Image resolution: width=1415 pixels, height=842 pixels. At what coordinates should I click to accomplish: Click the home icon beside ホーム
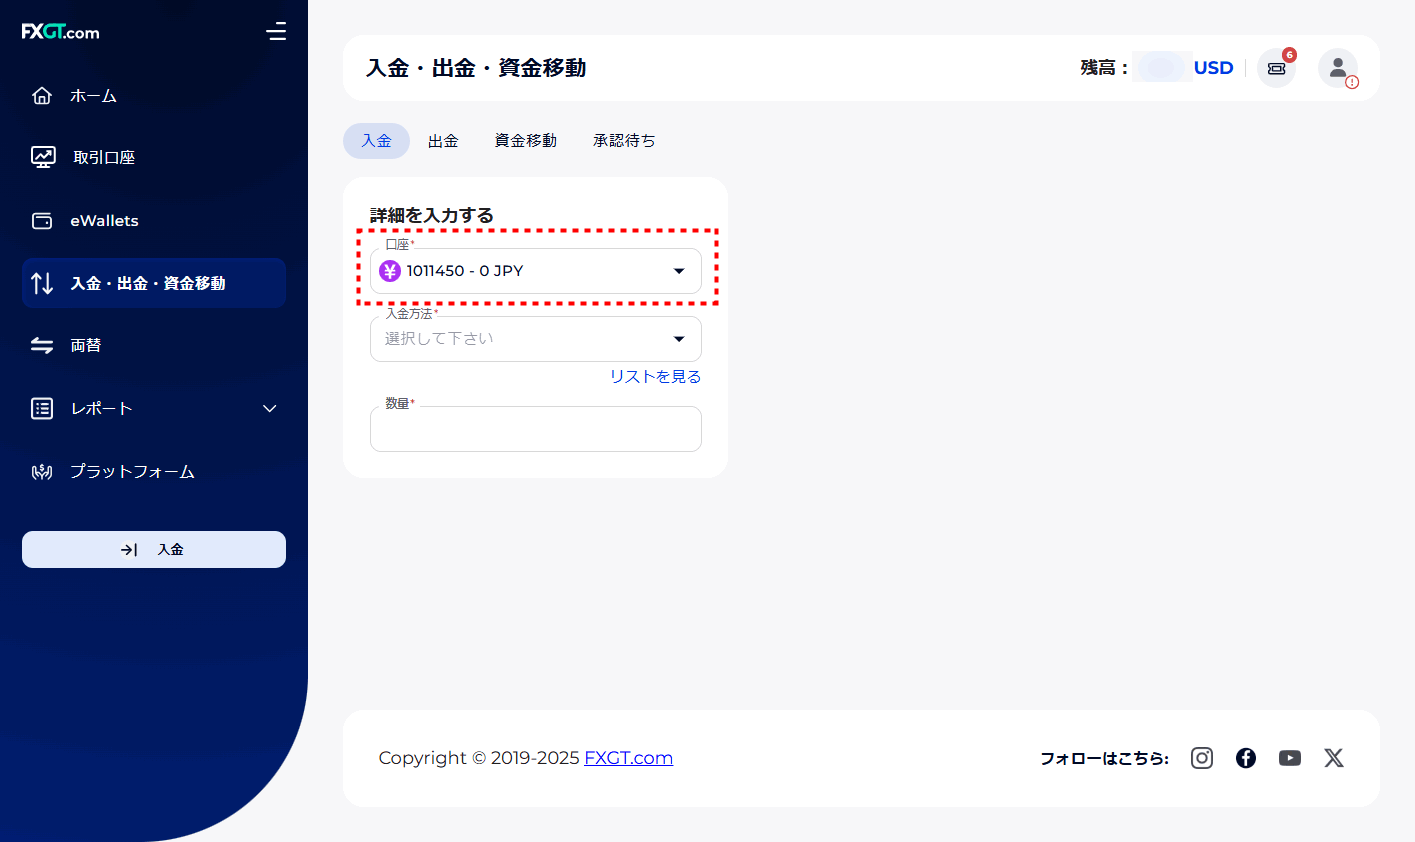click(x=42, y=96)
